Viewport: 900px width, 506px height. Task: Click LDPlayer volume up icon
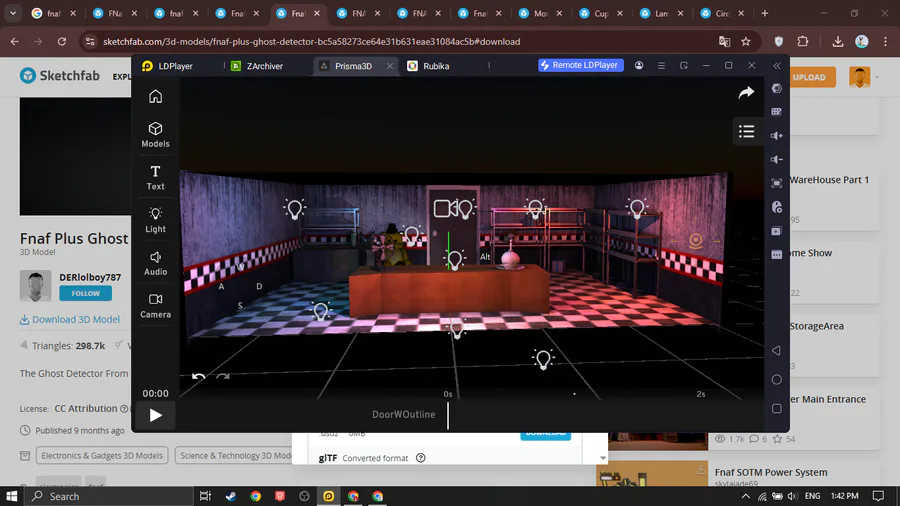click(777, 136)
